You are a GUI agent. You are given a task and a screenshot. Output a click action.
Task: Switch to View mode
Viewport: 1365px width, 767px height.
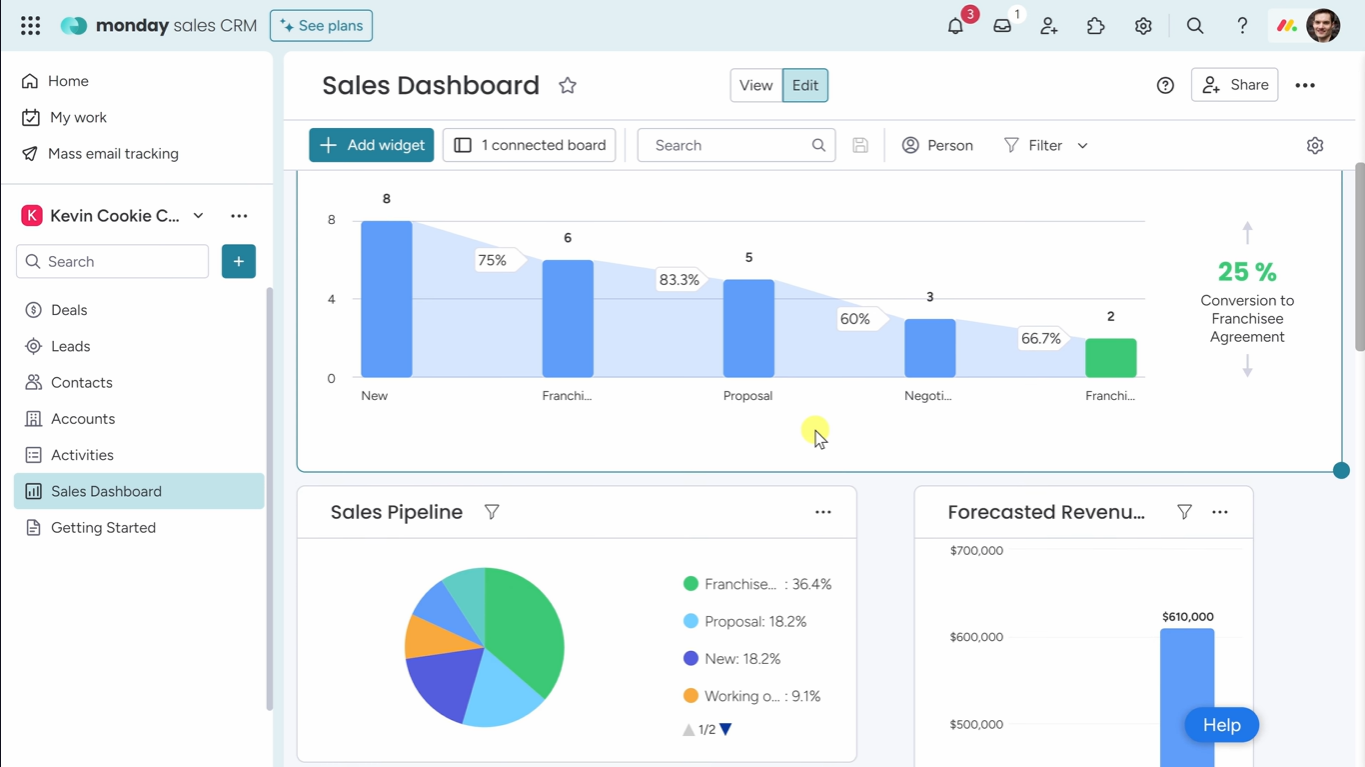tap(755, 85)
